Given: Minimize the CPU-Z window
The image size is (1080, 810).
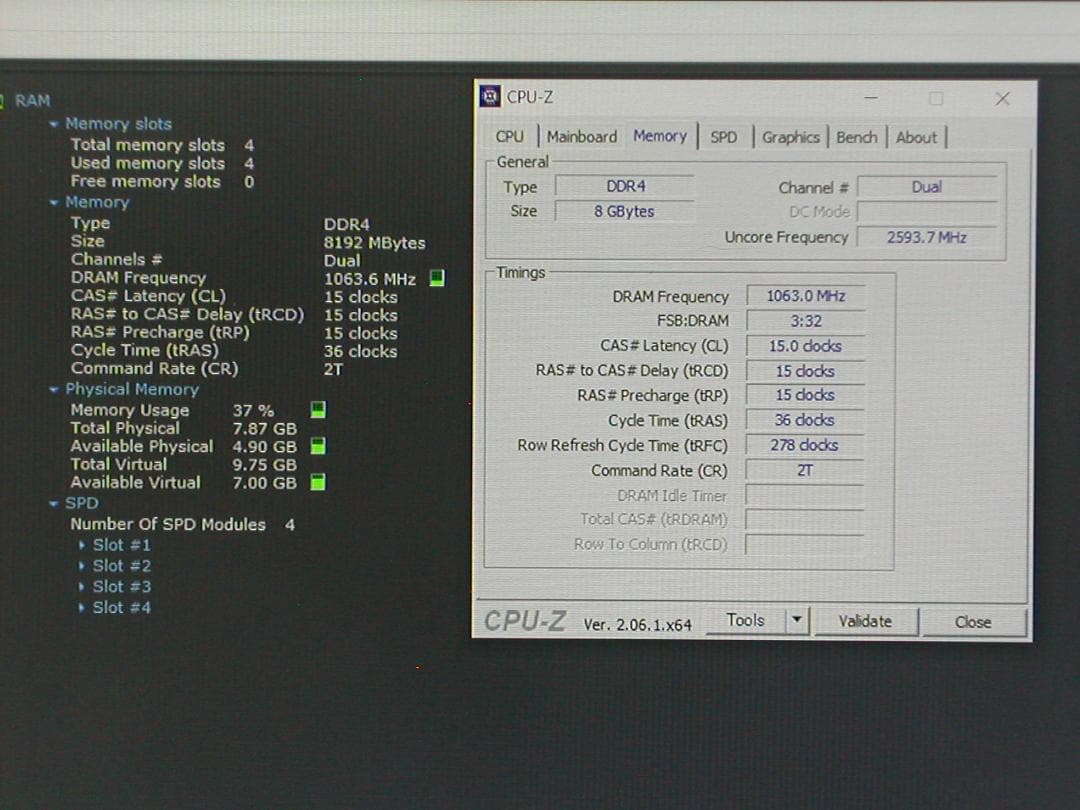Looking at the screenshot, I should (x=871, y=98).
